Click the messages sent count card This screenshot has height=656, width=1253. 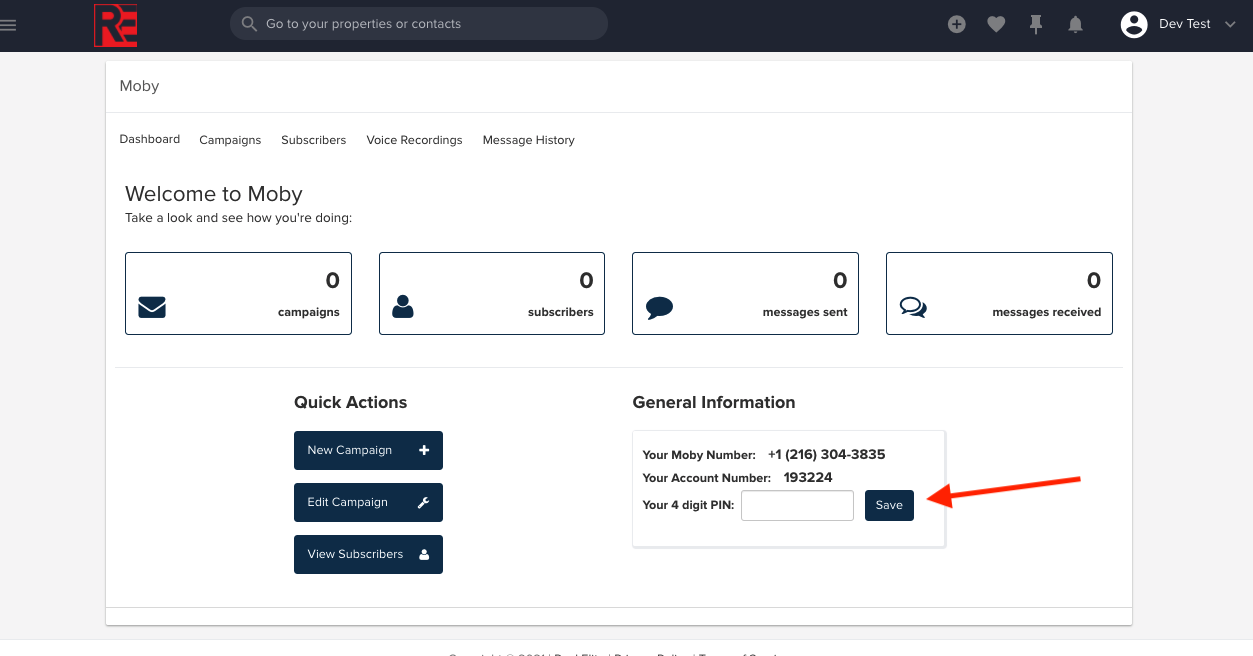pos(745,293)
